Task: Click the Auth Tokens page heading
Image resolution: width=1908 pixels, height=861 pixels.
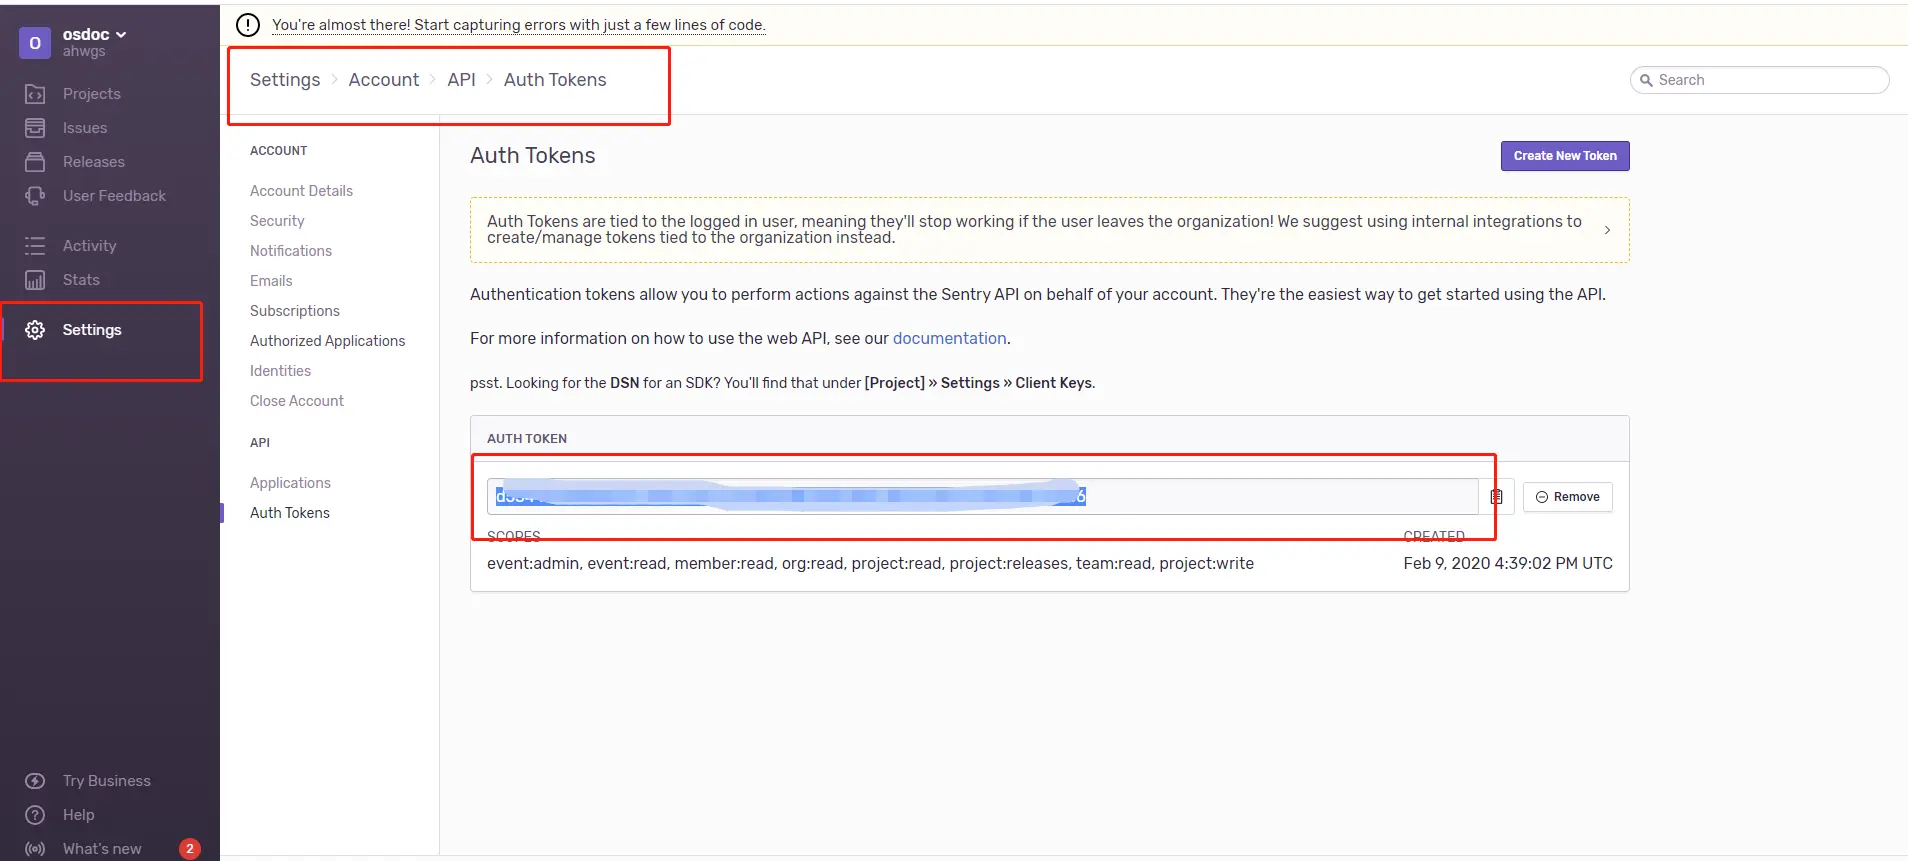Action: pyautogui.click(x=533, y=156)
